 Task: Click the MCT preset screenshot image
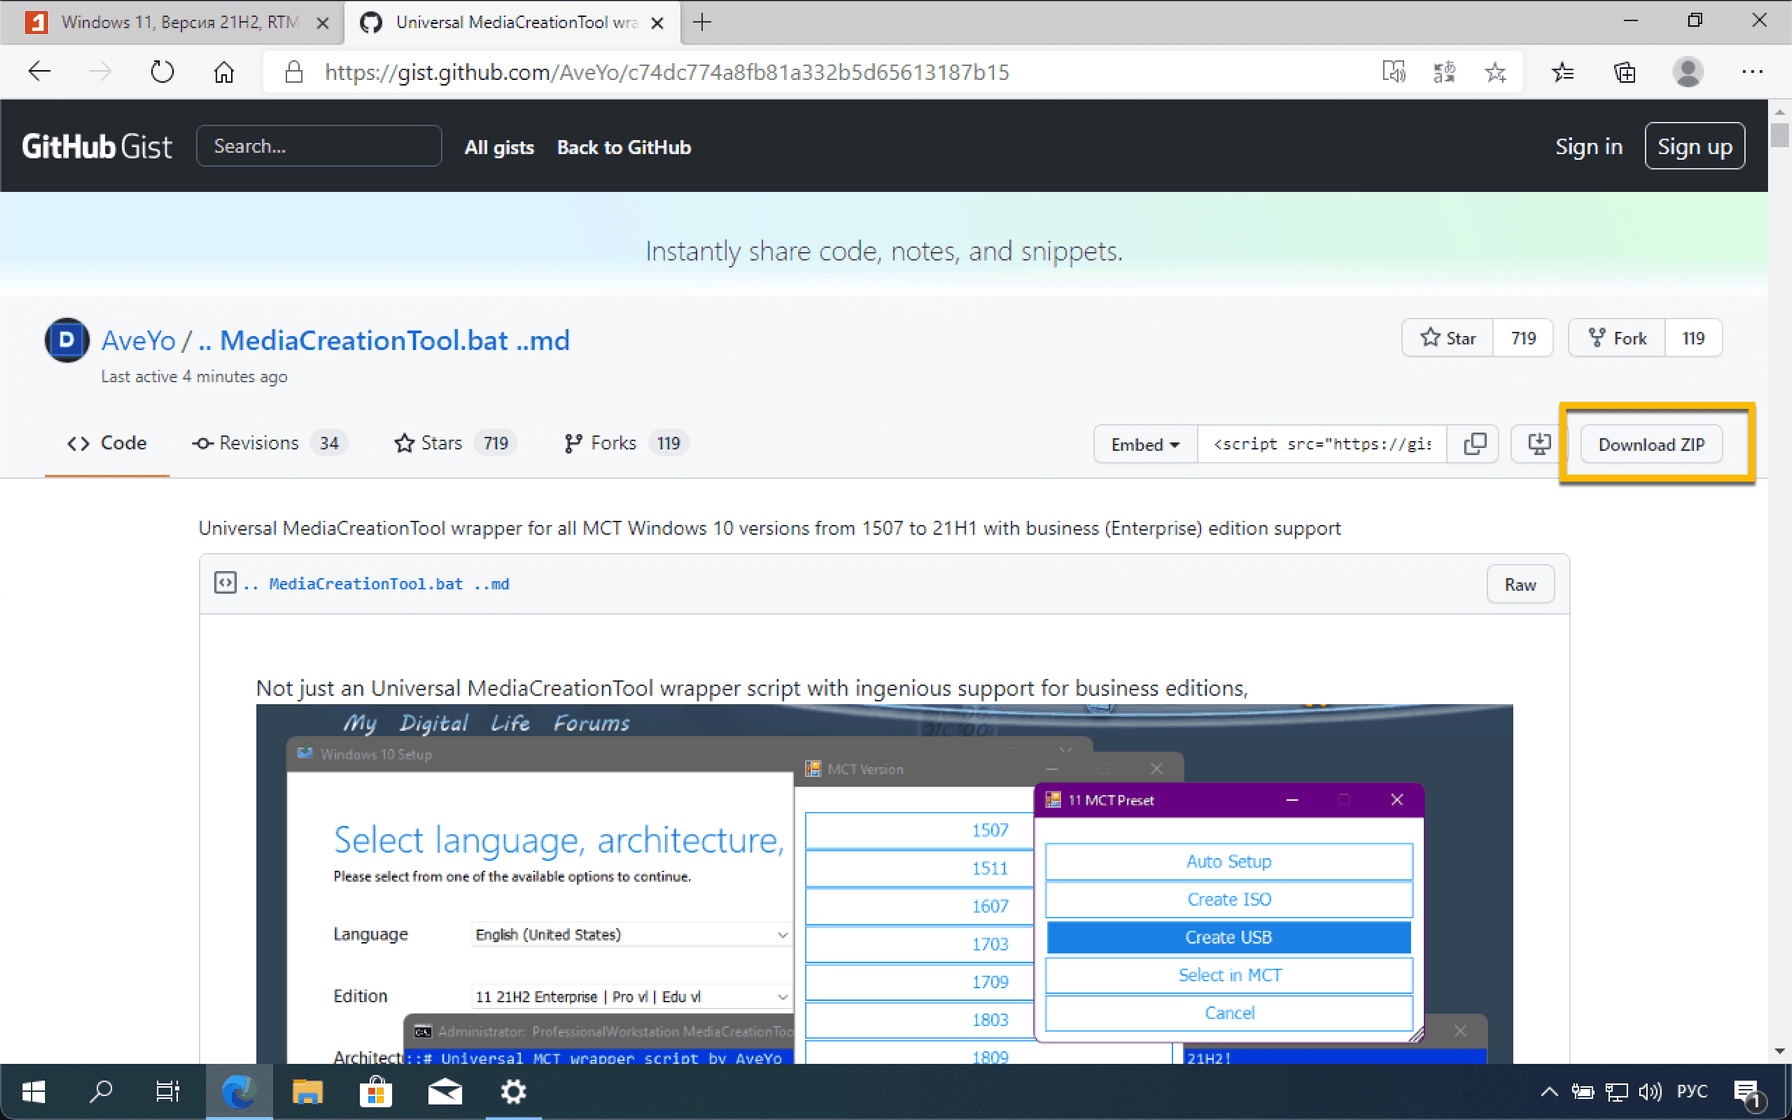[x=884, y=884]
